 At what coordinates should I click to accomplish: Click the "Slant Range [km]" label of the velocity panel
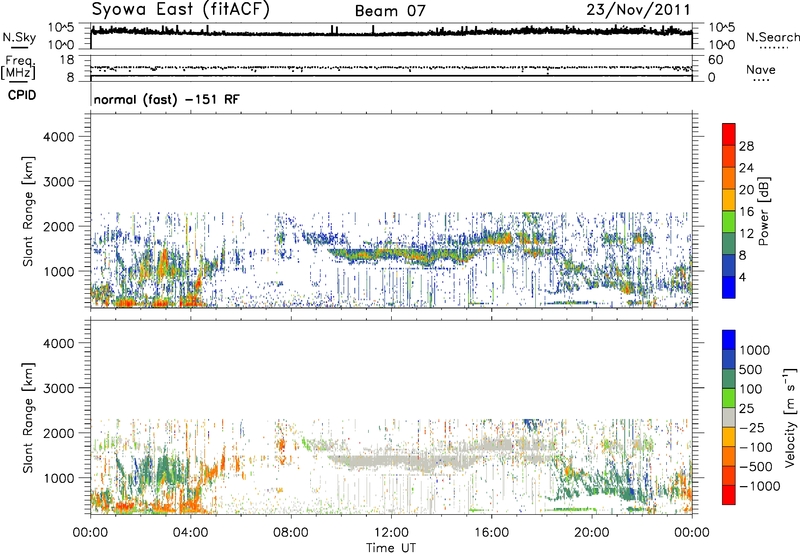tap(28, 418)
